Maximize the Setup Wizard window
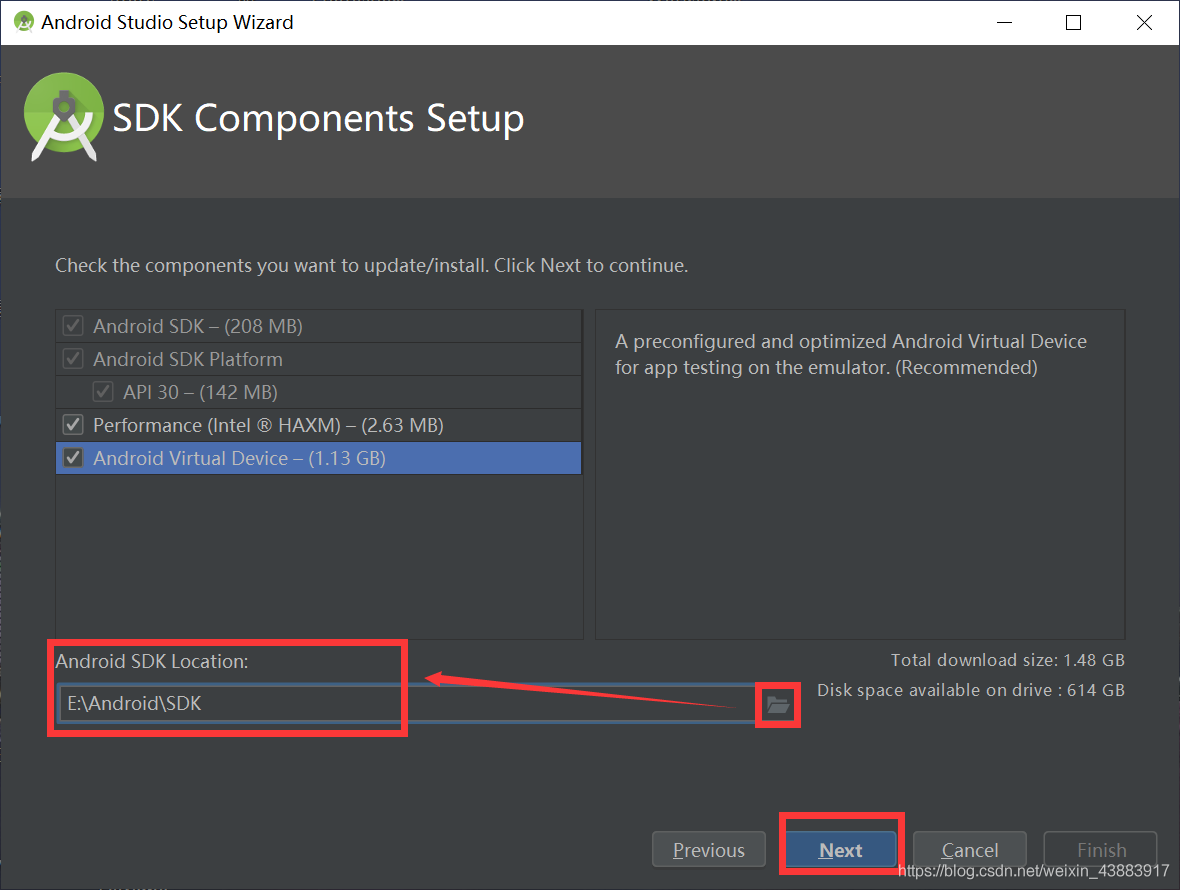The height and width of the screenshot is (890, 1180). (x=1074, y=23)
